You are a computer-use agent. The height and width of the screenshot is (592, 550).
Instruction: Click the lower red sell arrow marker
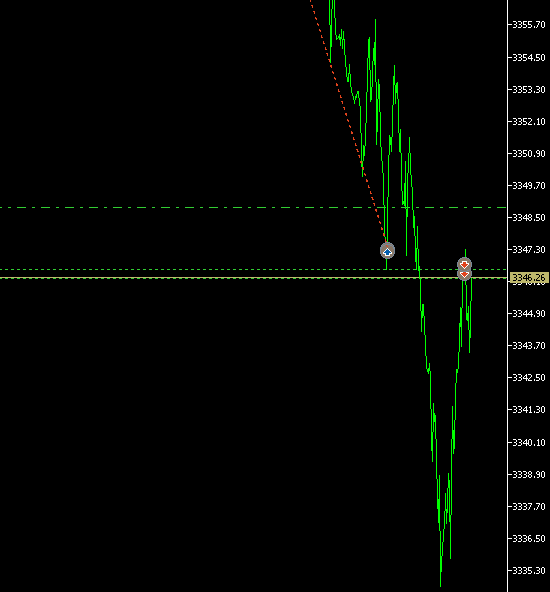464,274
